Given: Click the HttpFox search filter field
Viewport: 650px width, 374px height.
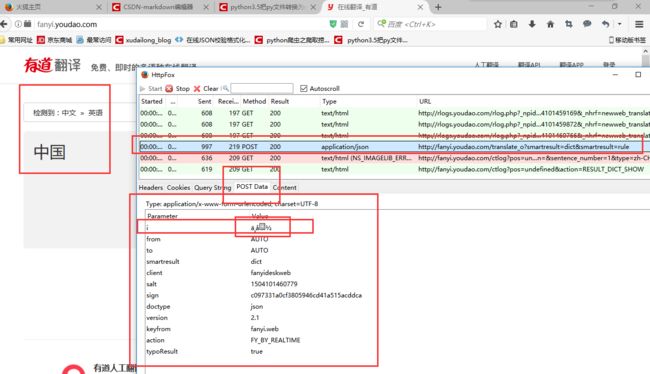Looking at the screenshot, I should [262, 88].
